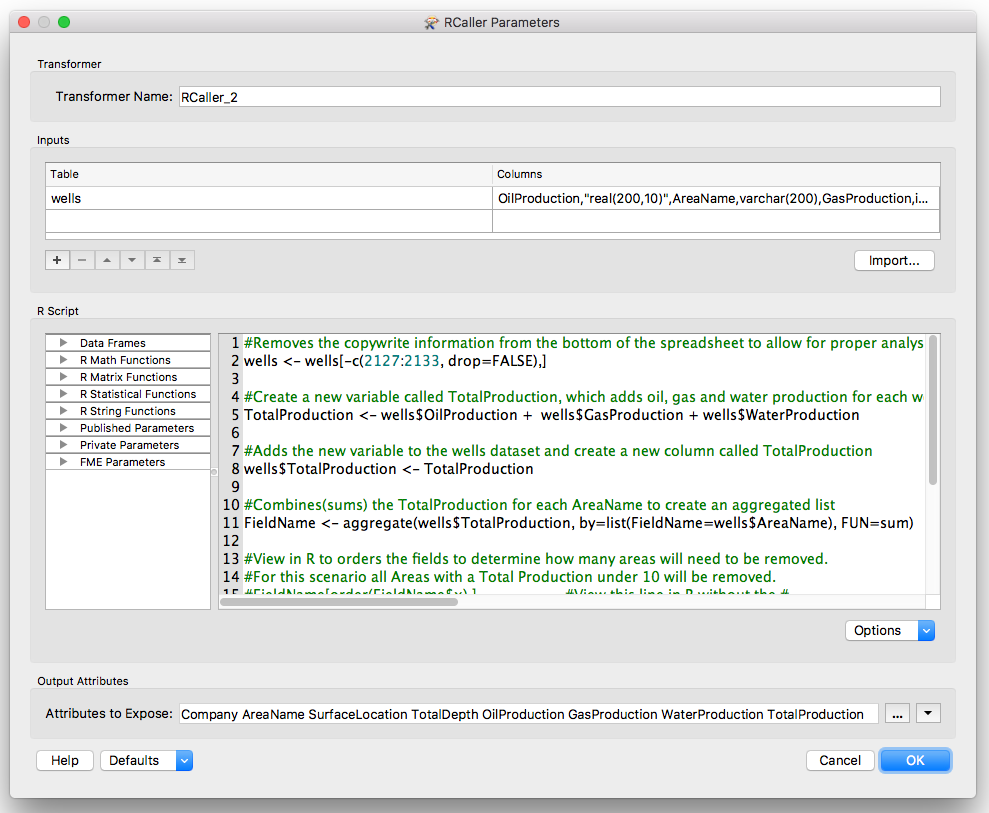Viewport: 989px width, 813px height.
Task: Click script line 5 TotalProduction sum
Action: [x=551, y=415]
